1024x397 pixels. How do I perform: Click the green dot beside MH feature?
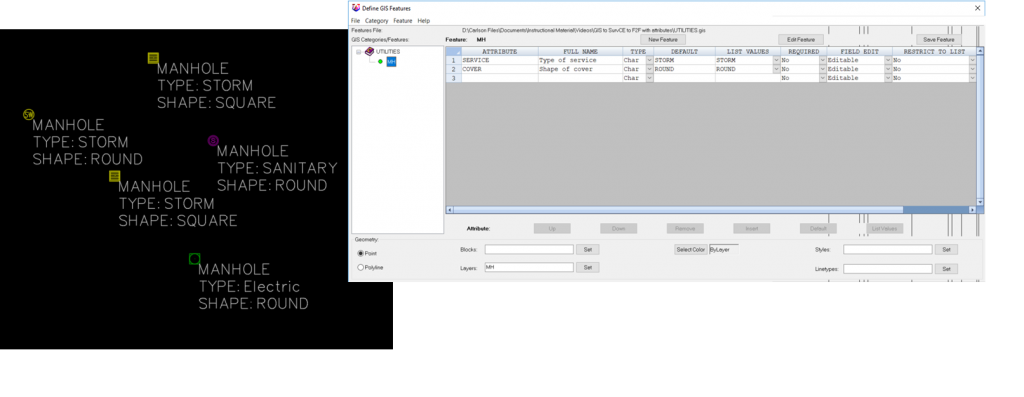[x=380, y=61]
